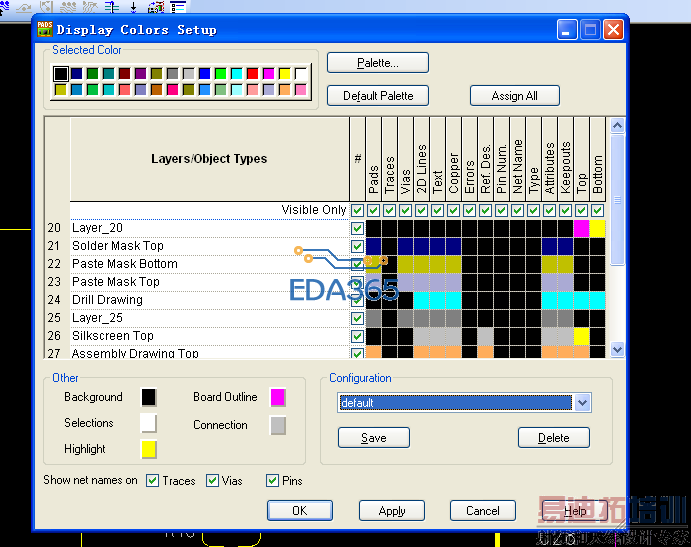Click the Palette... button

(x=378, y=63)
